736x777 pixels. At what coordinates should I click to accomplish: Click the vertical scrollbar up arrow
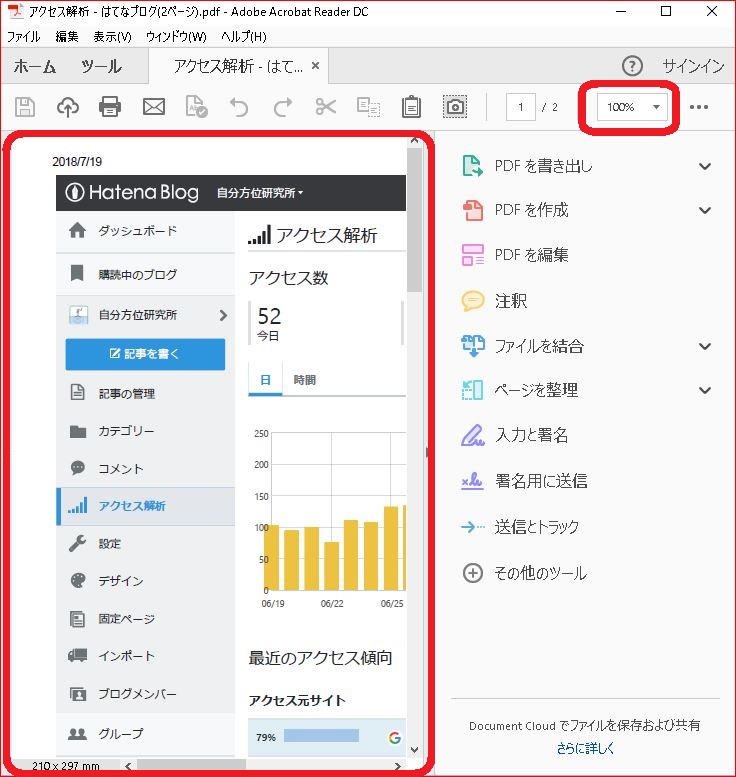[414, 141]
